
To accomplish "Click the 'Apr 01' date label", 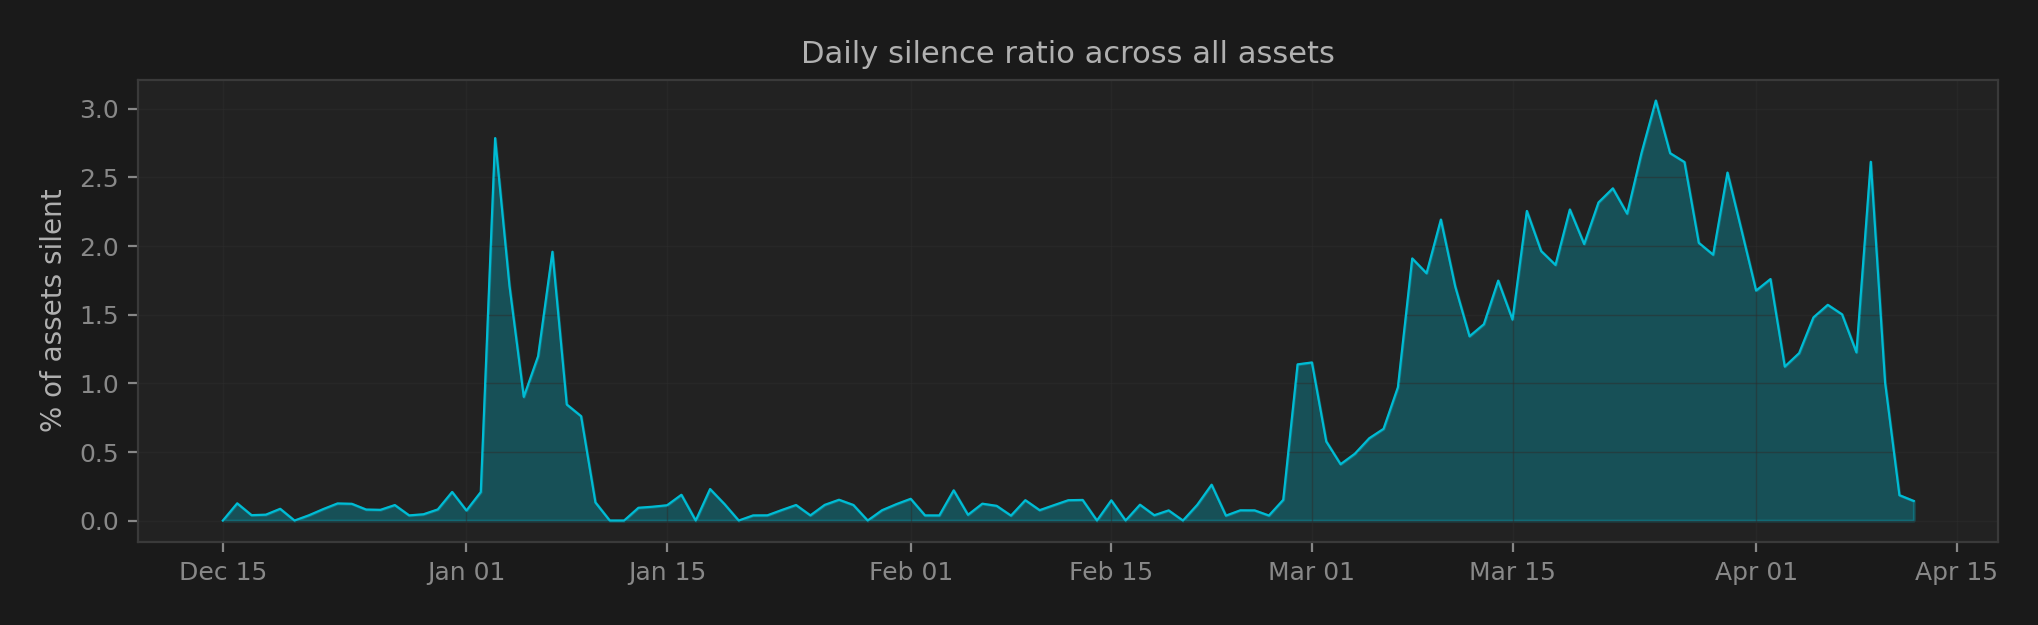I will click(x=1756, y=572).
